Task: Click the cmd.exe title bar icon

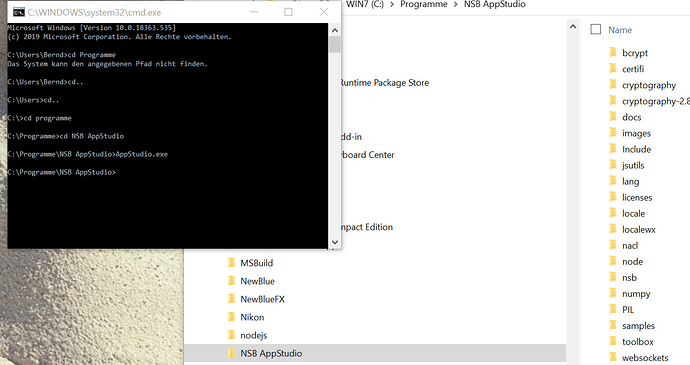Action: click(18, 12)
